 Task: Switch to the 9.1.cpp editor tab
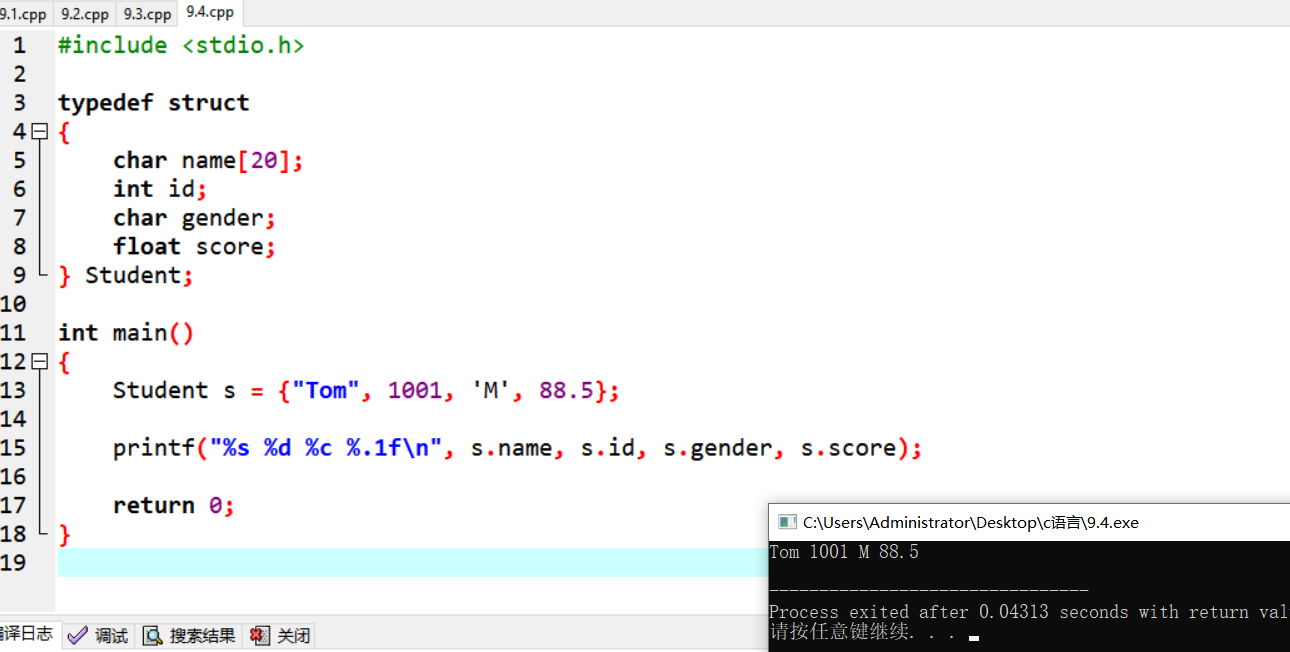pos(24,14)
